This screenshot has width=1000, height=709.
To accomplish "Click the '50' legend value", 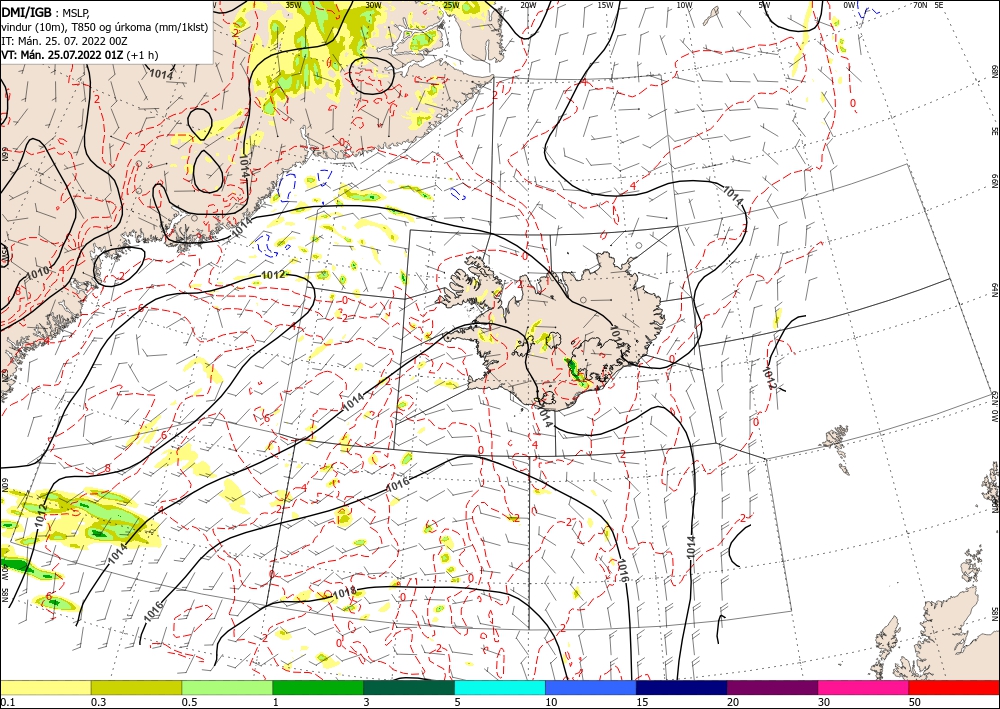I will point(916,702).
